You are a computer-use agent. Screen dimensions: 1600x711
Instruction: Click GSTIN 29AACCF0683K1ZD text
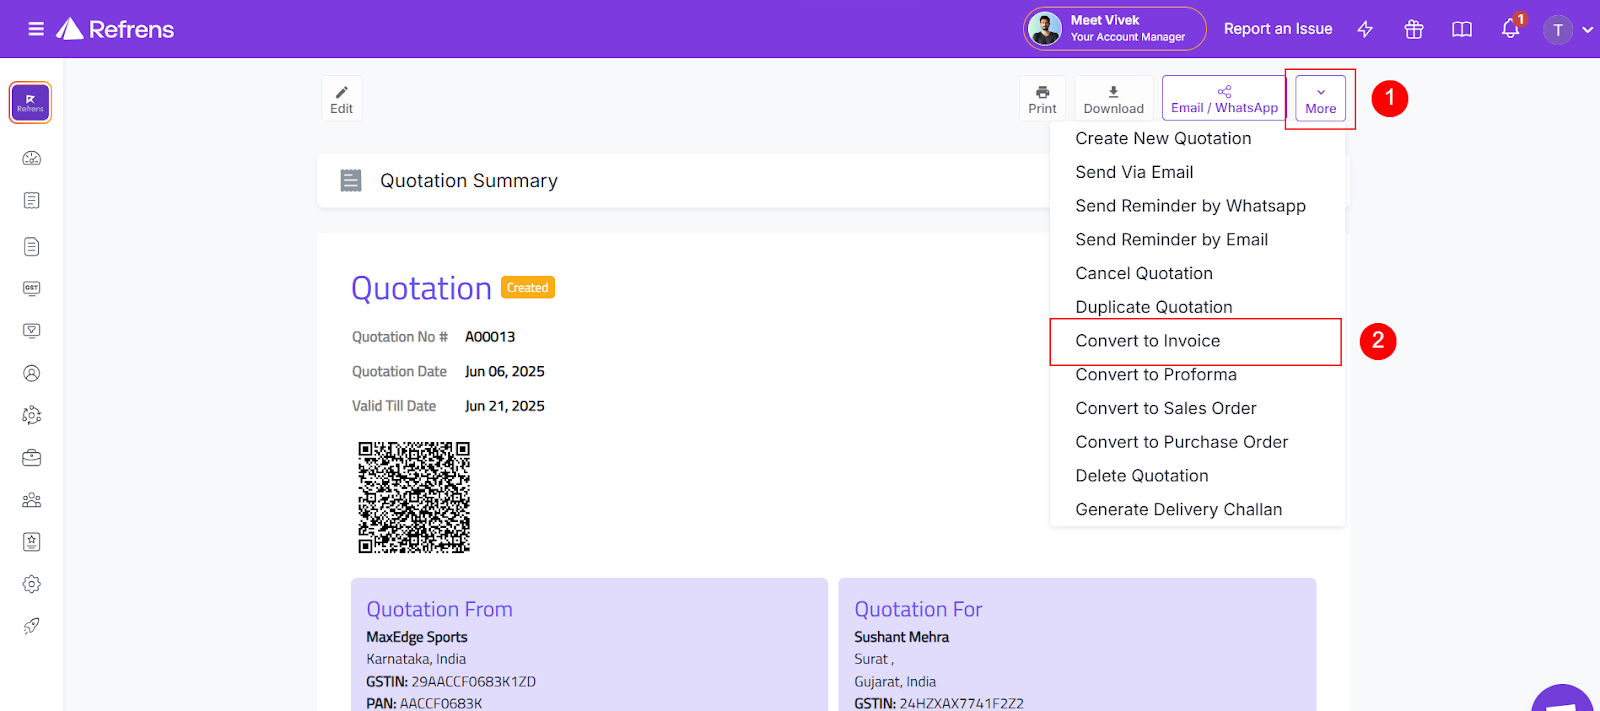click(451, 682)
